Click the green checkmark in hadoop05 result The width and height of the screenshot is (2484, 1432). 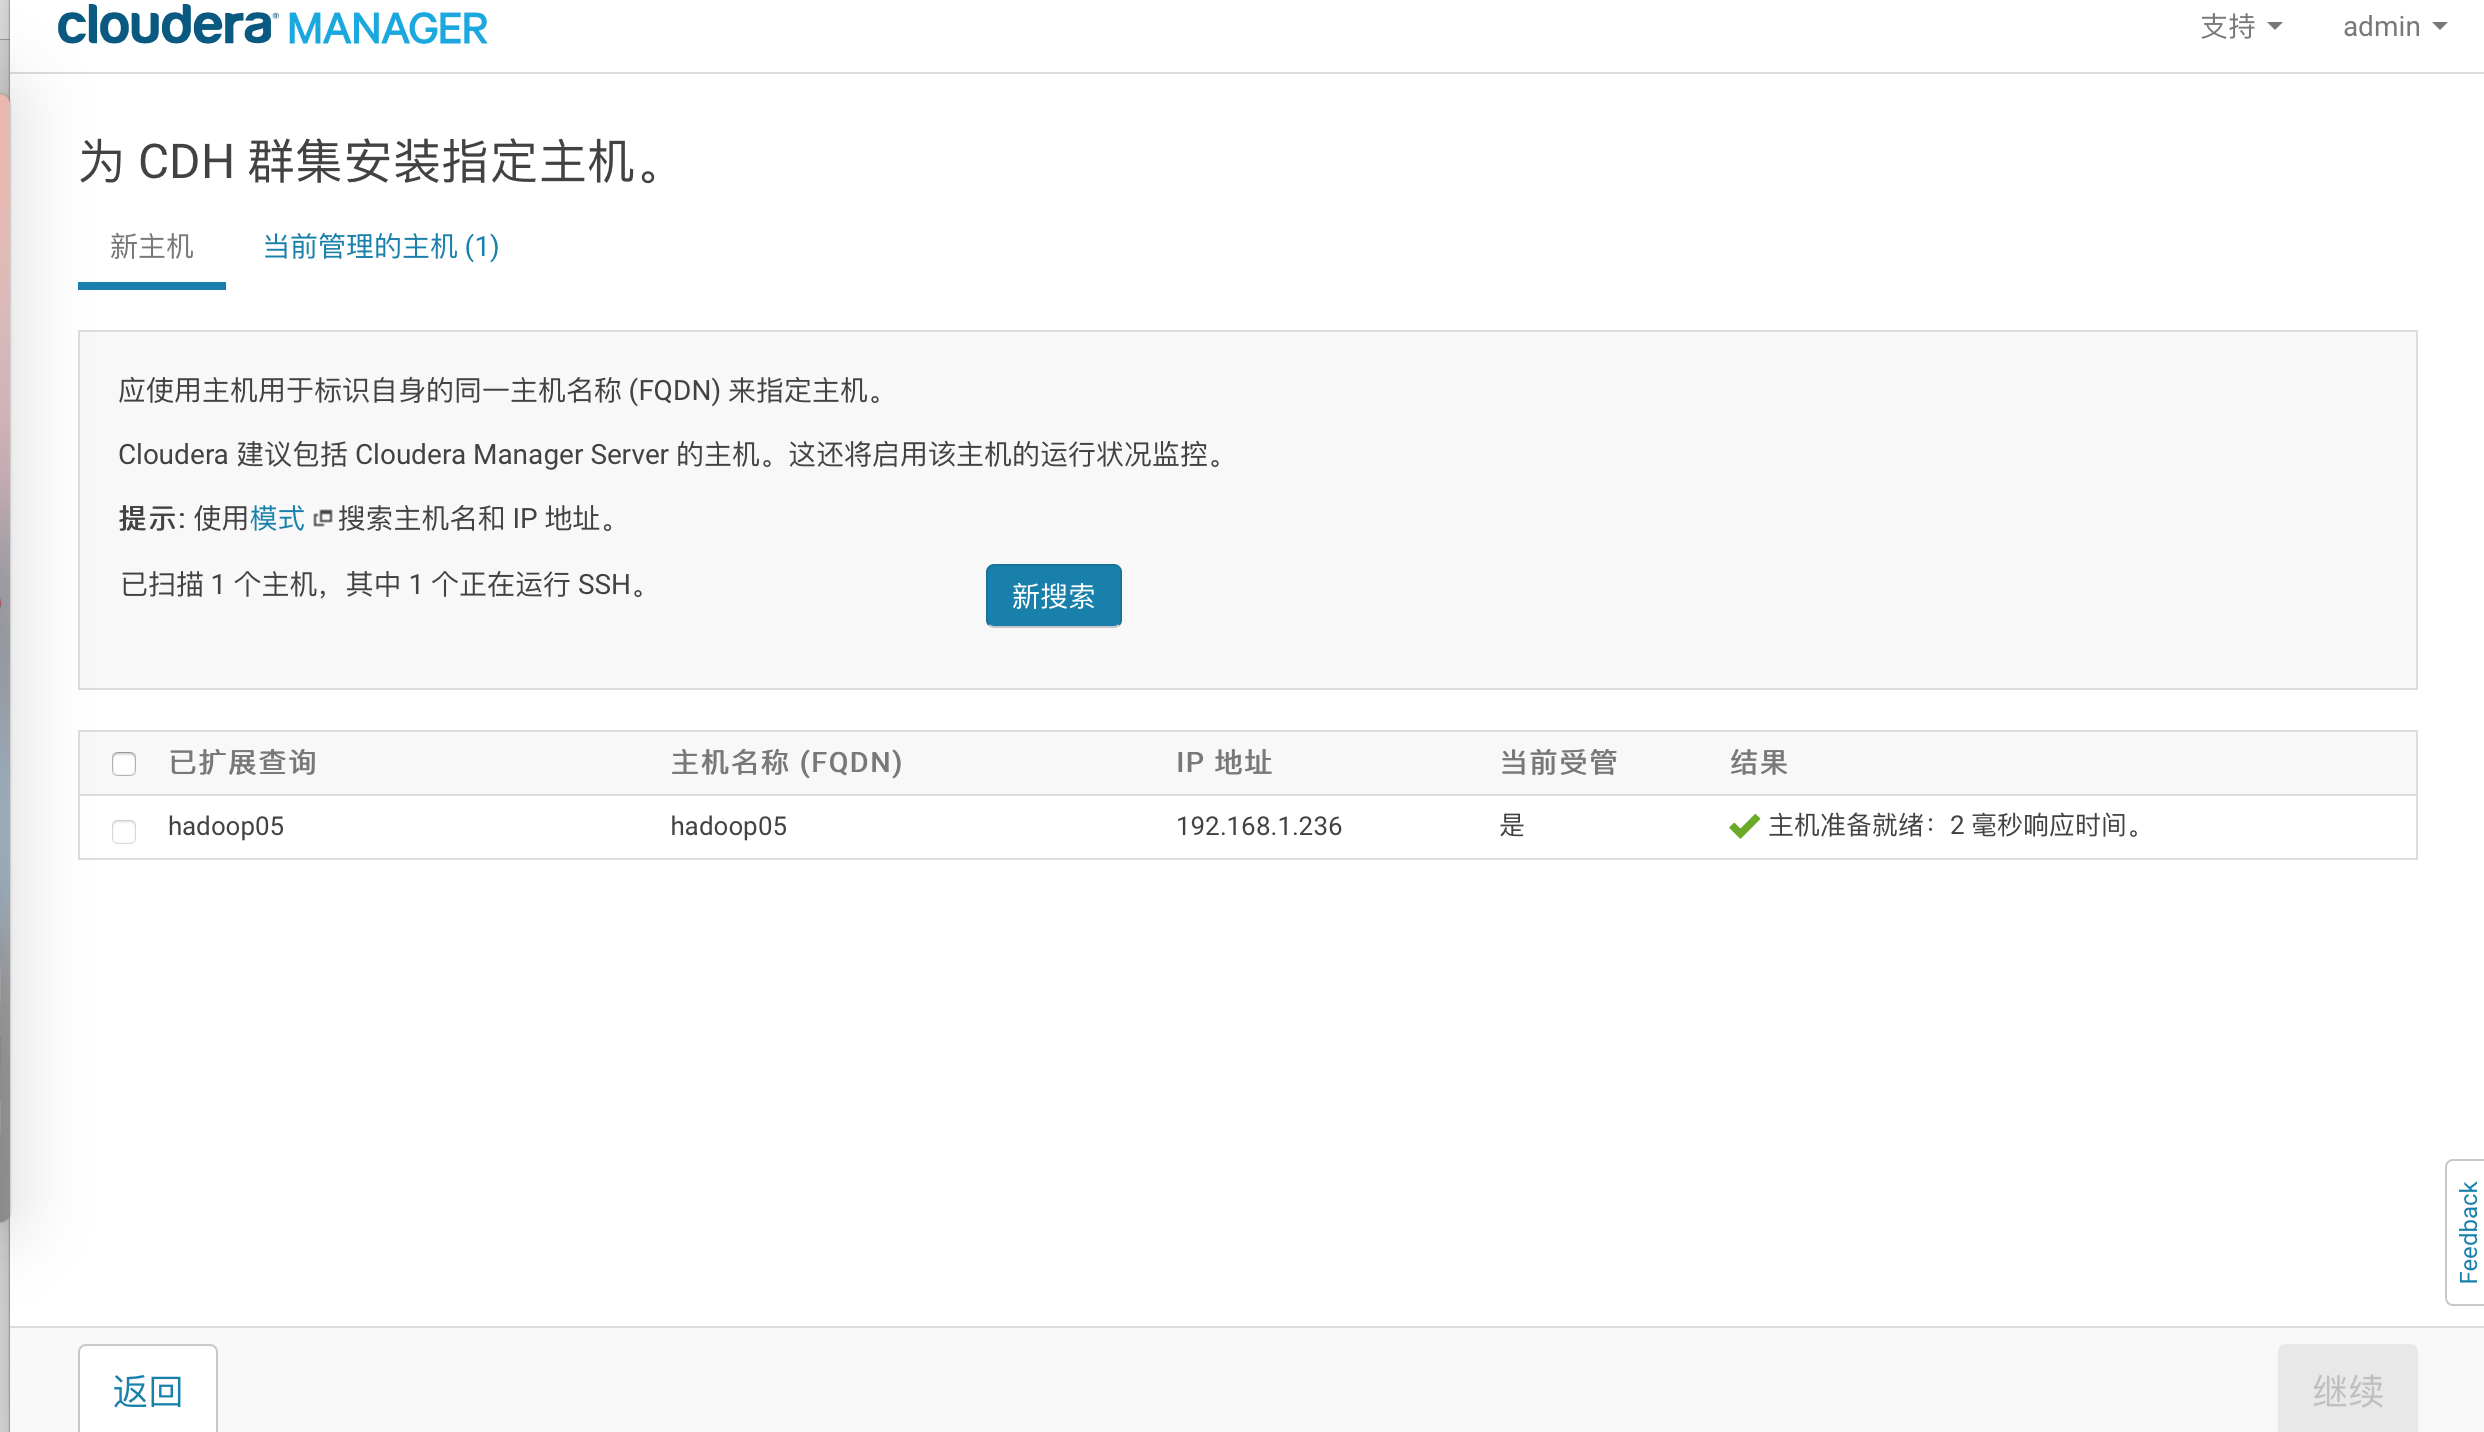(x=1744, y=826)
